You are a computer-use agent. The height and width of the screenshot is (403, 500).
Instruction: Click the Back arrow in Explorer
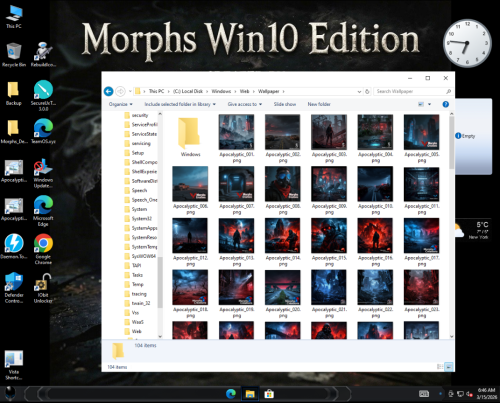point(109,91)
